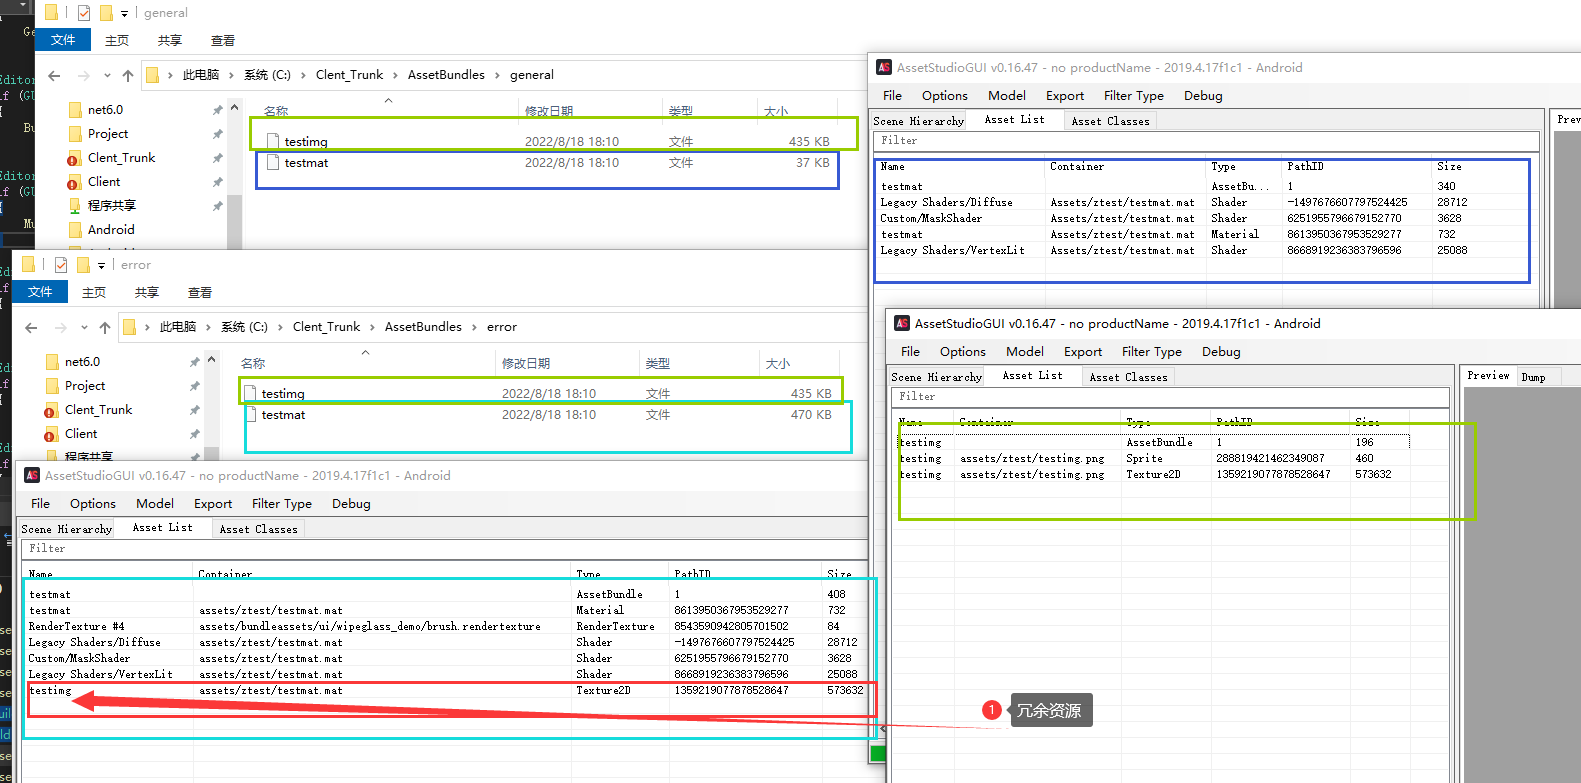
Task: Click scroll-up arrow of general window sidebar
Action: (234, 107)
